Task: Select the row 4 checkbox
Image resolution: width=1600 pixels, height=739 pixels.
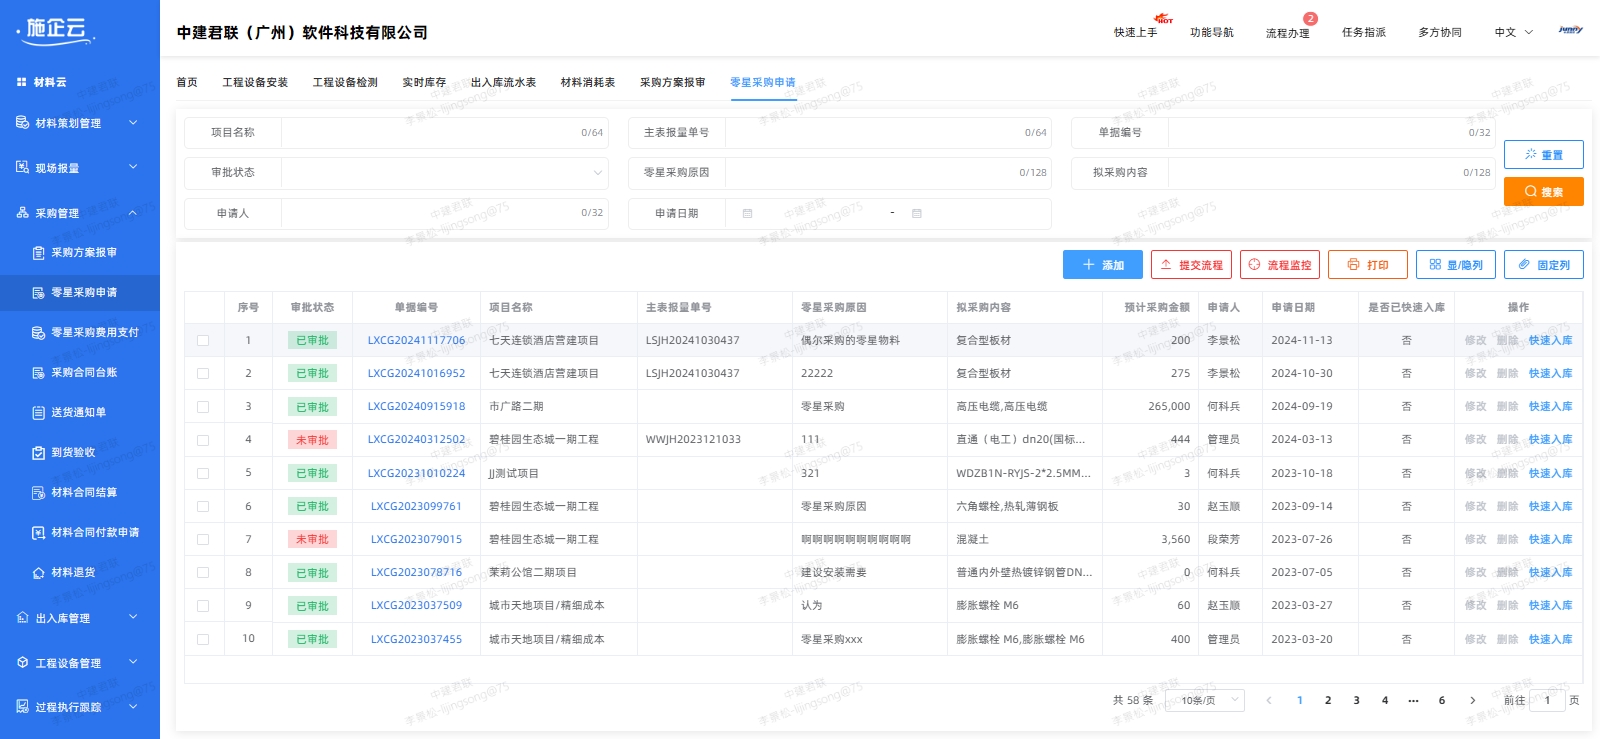Action: pyautogui.click(x=203, y=440)
